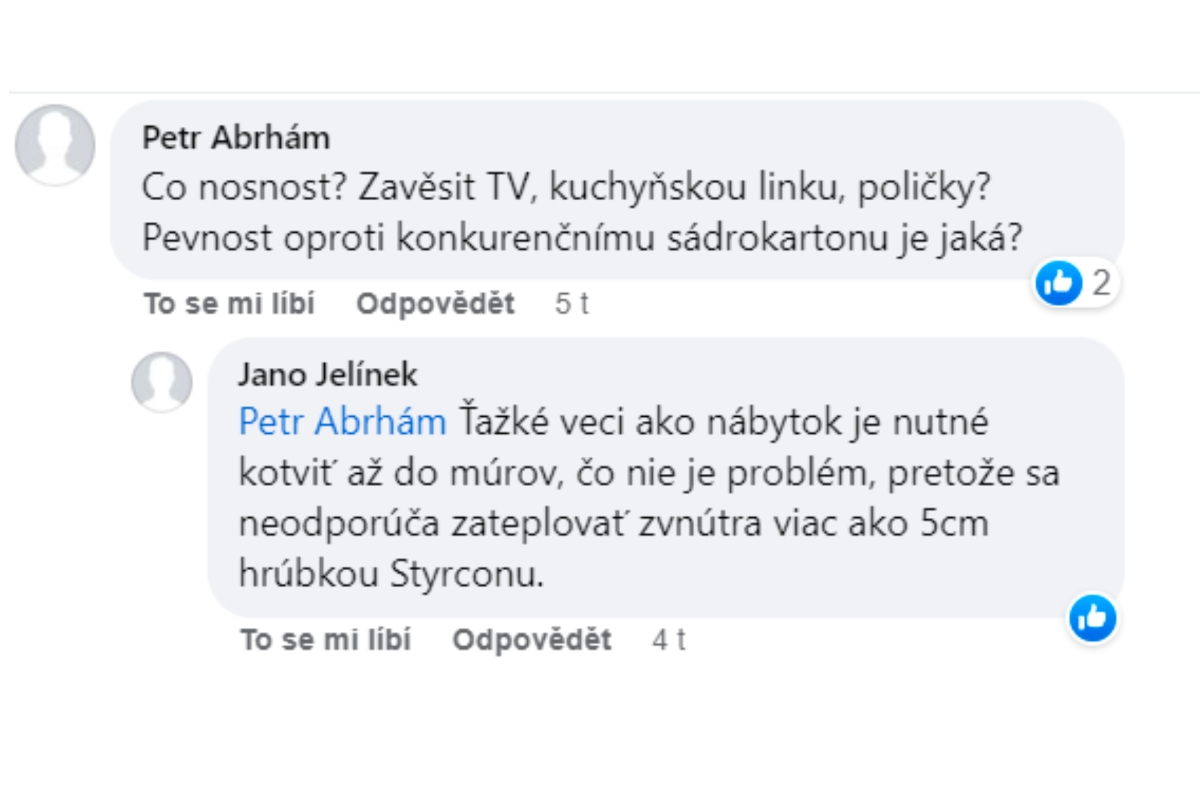Open the "Petr Abrhám" author name link
The width and height of the screenshot is (1200, 800).
(236, 138)
